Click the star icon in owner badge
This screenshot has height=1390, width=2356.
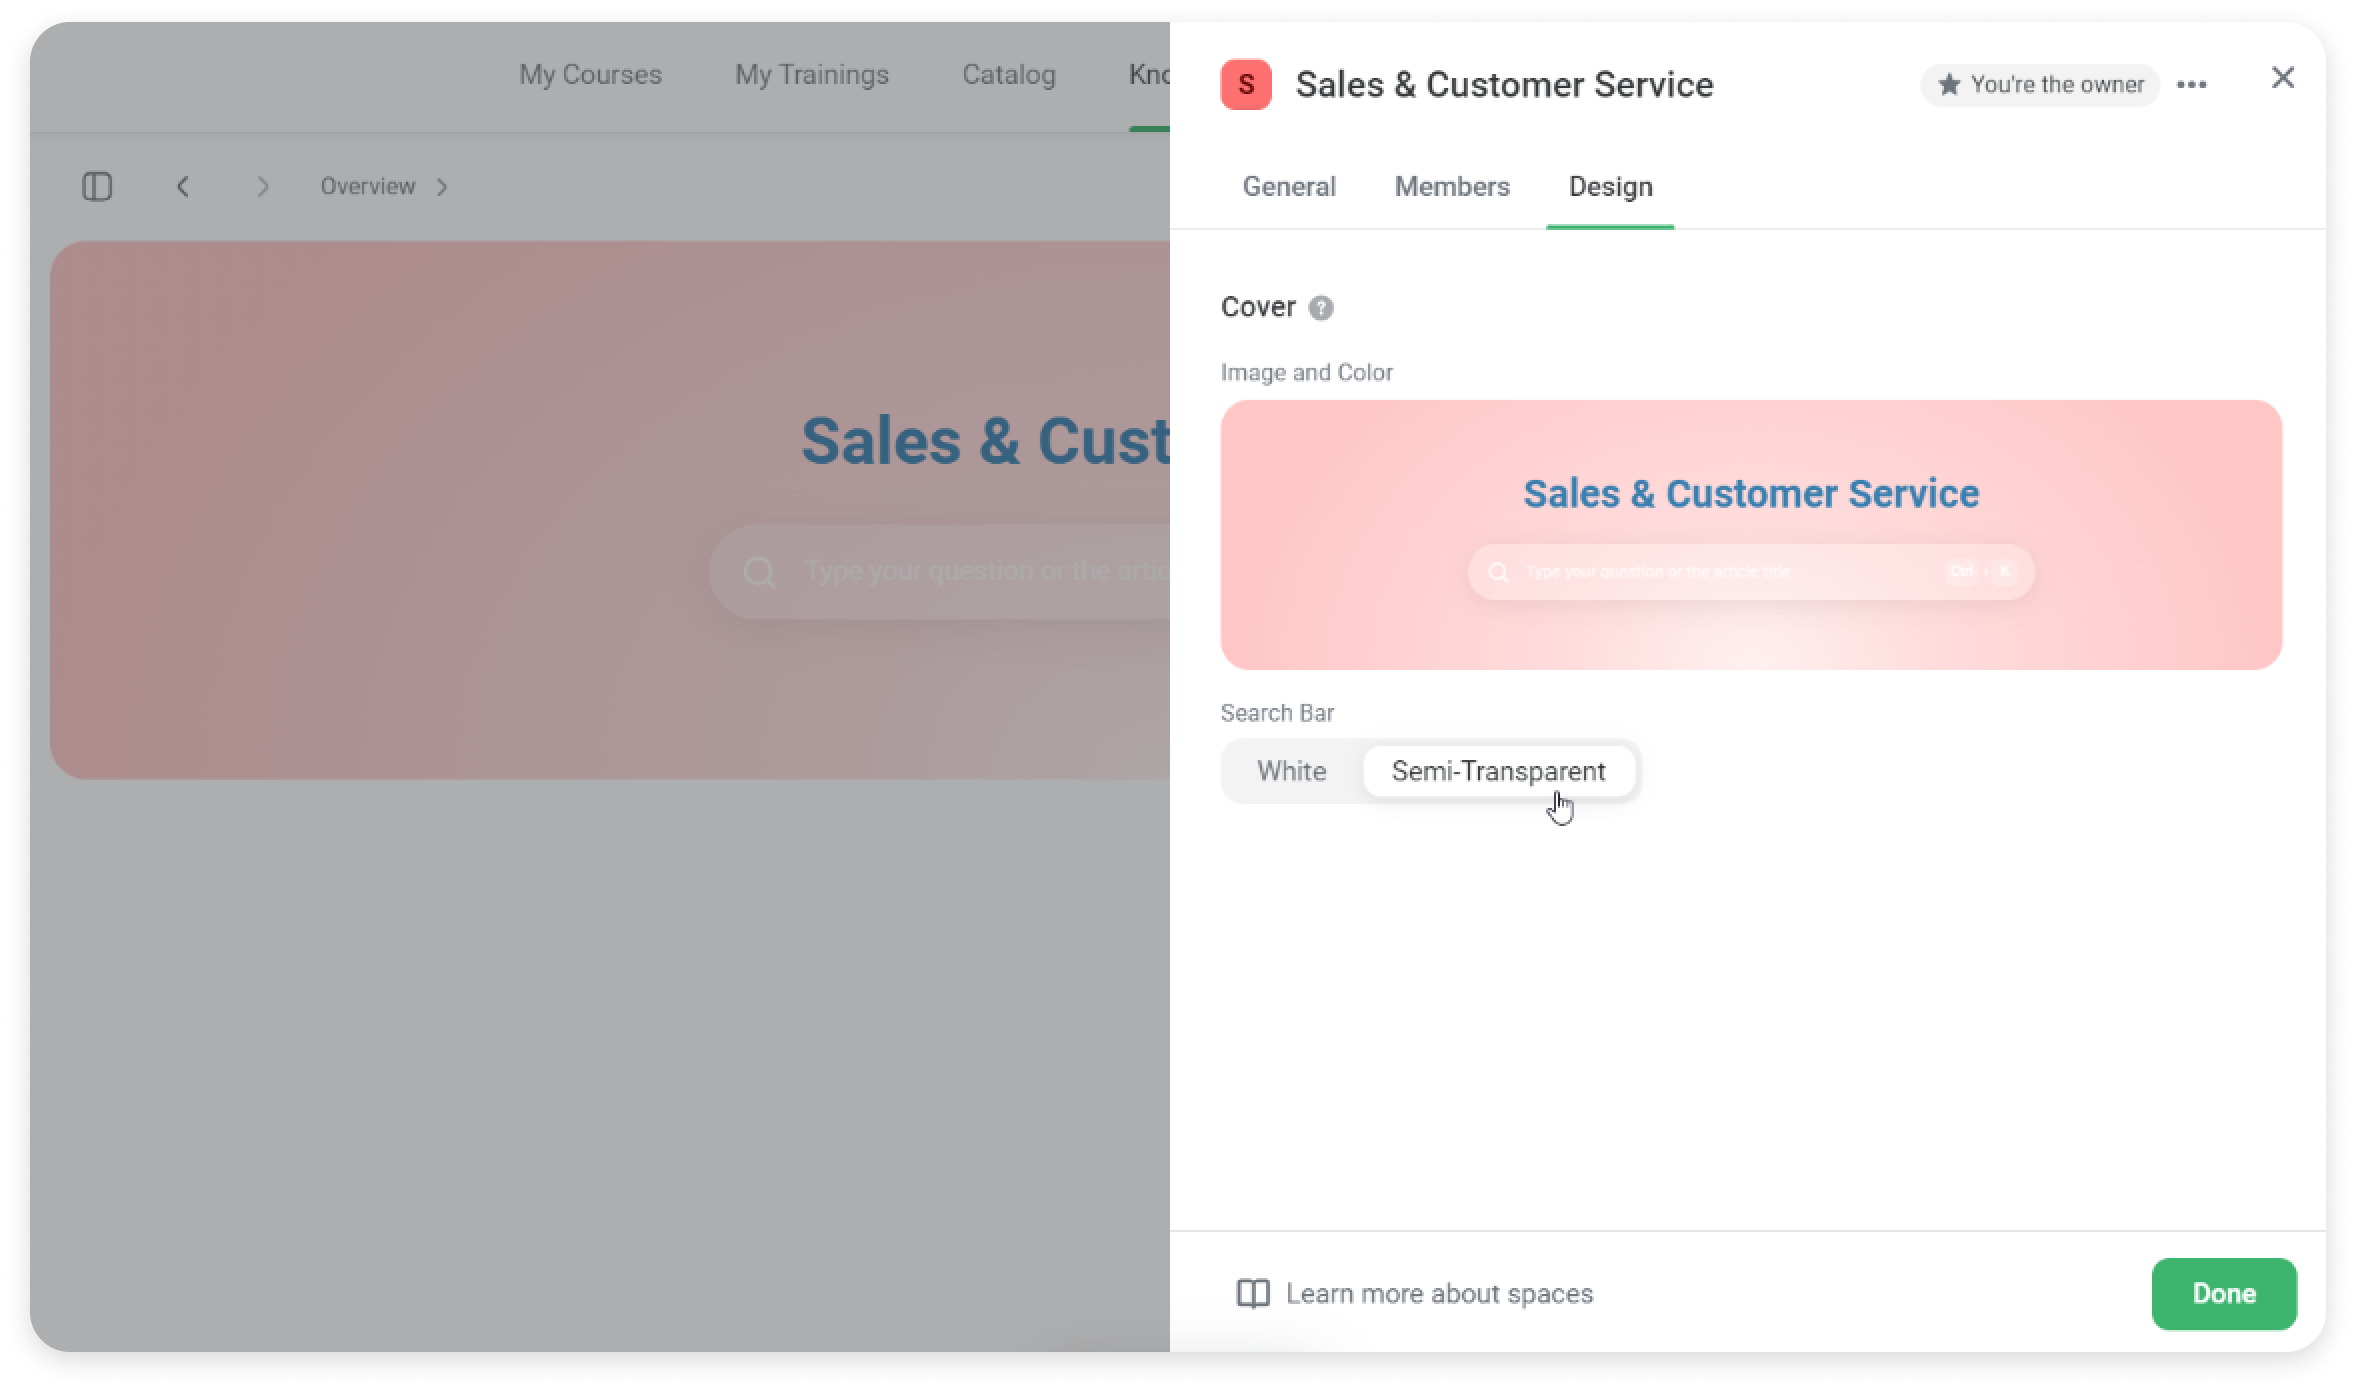(x=1949, y=84)
